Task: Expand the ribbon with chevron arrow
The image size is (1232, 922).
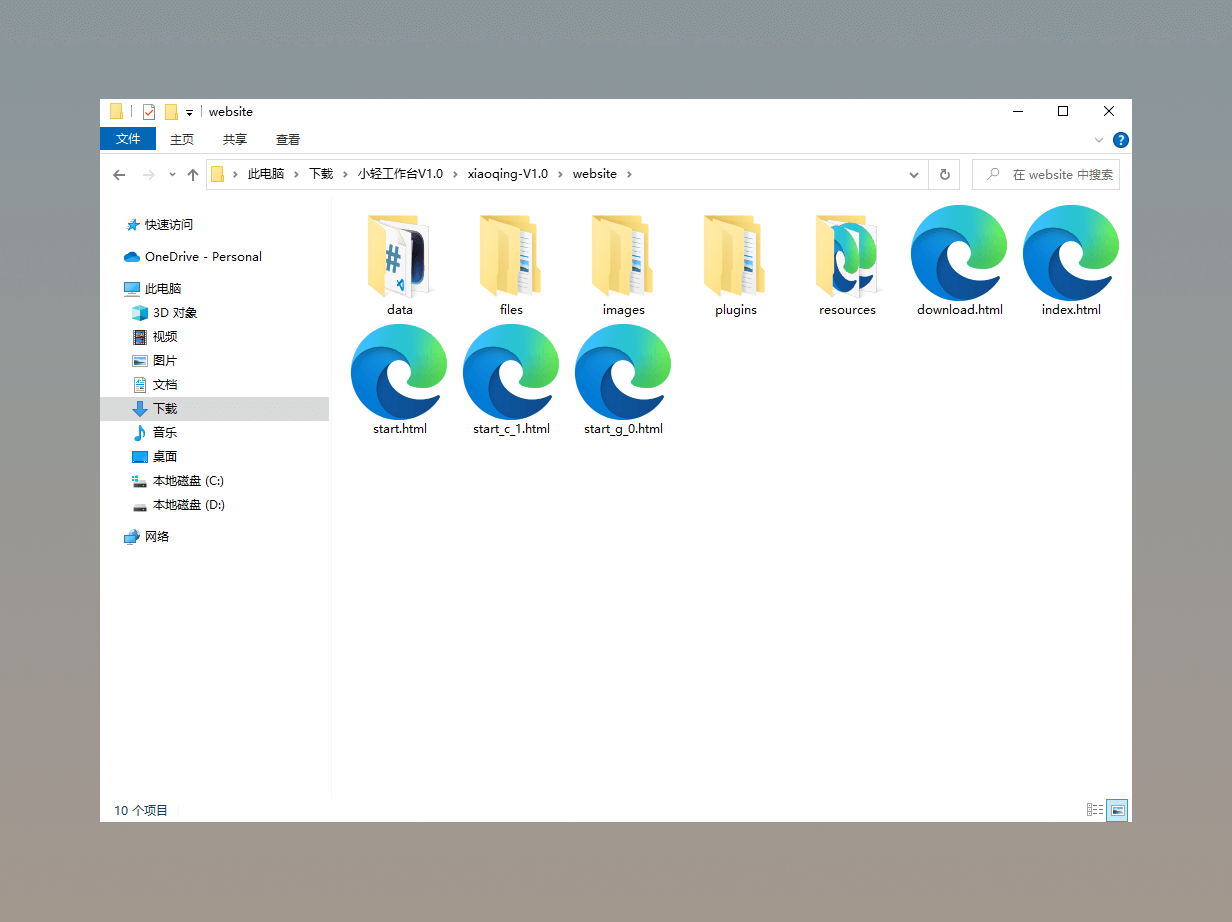Action: [1099, 140]
